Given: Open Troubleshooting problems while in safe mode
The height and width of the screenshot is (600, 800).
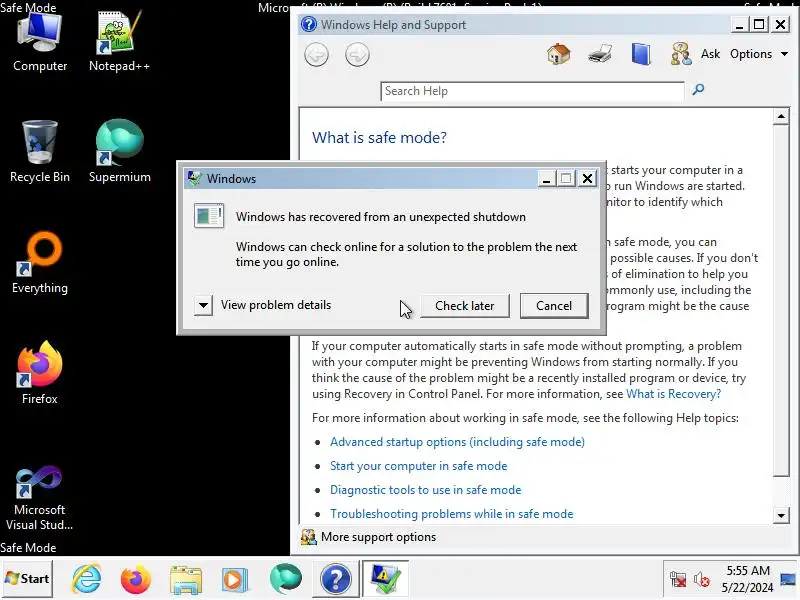Looking at the screenshot, I should pyautogui.click(x=452, y=514).
